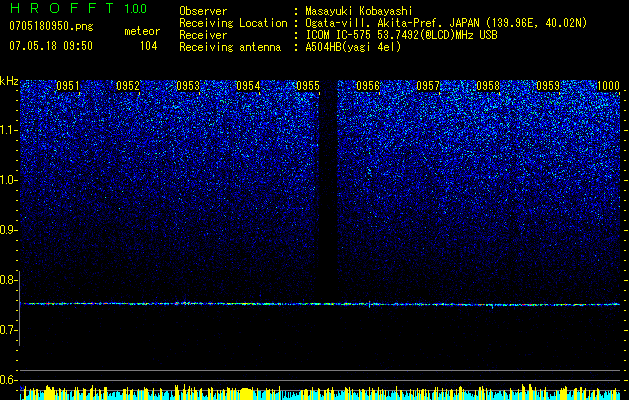
Task: Click the 0.6 kHz axis label
Action: coord(9,380)
